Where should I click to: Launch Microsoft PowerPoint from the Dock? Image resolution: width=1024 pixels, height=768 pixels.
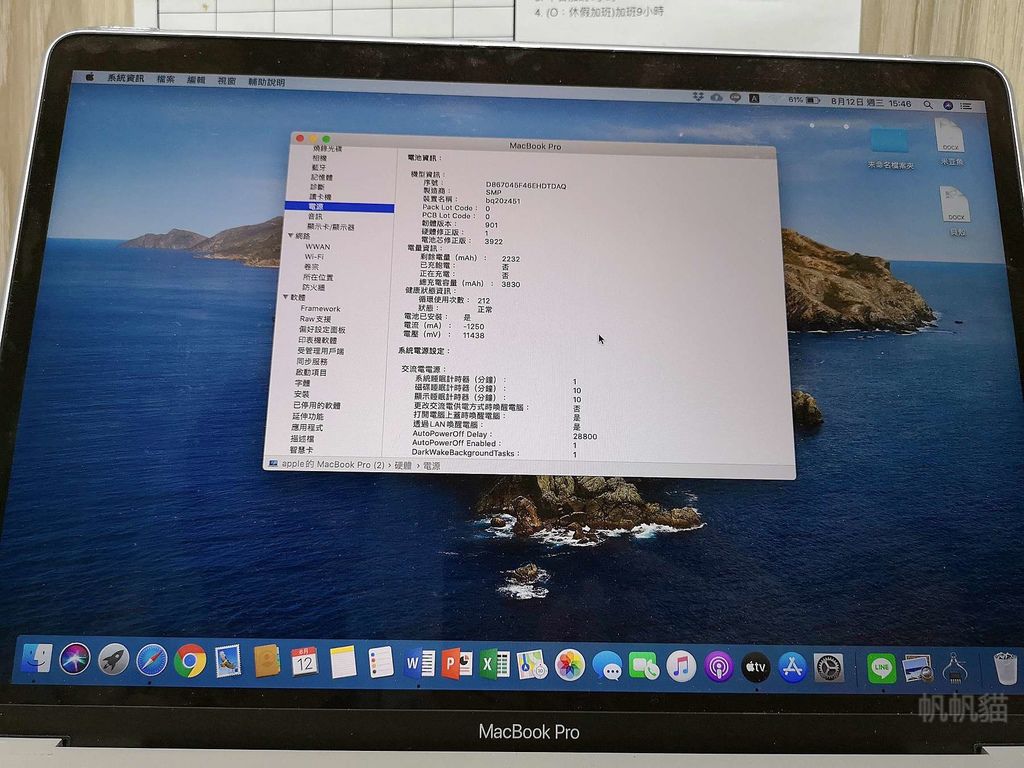456,665
